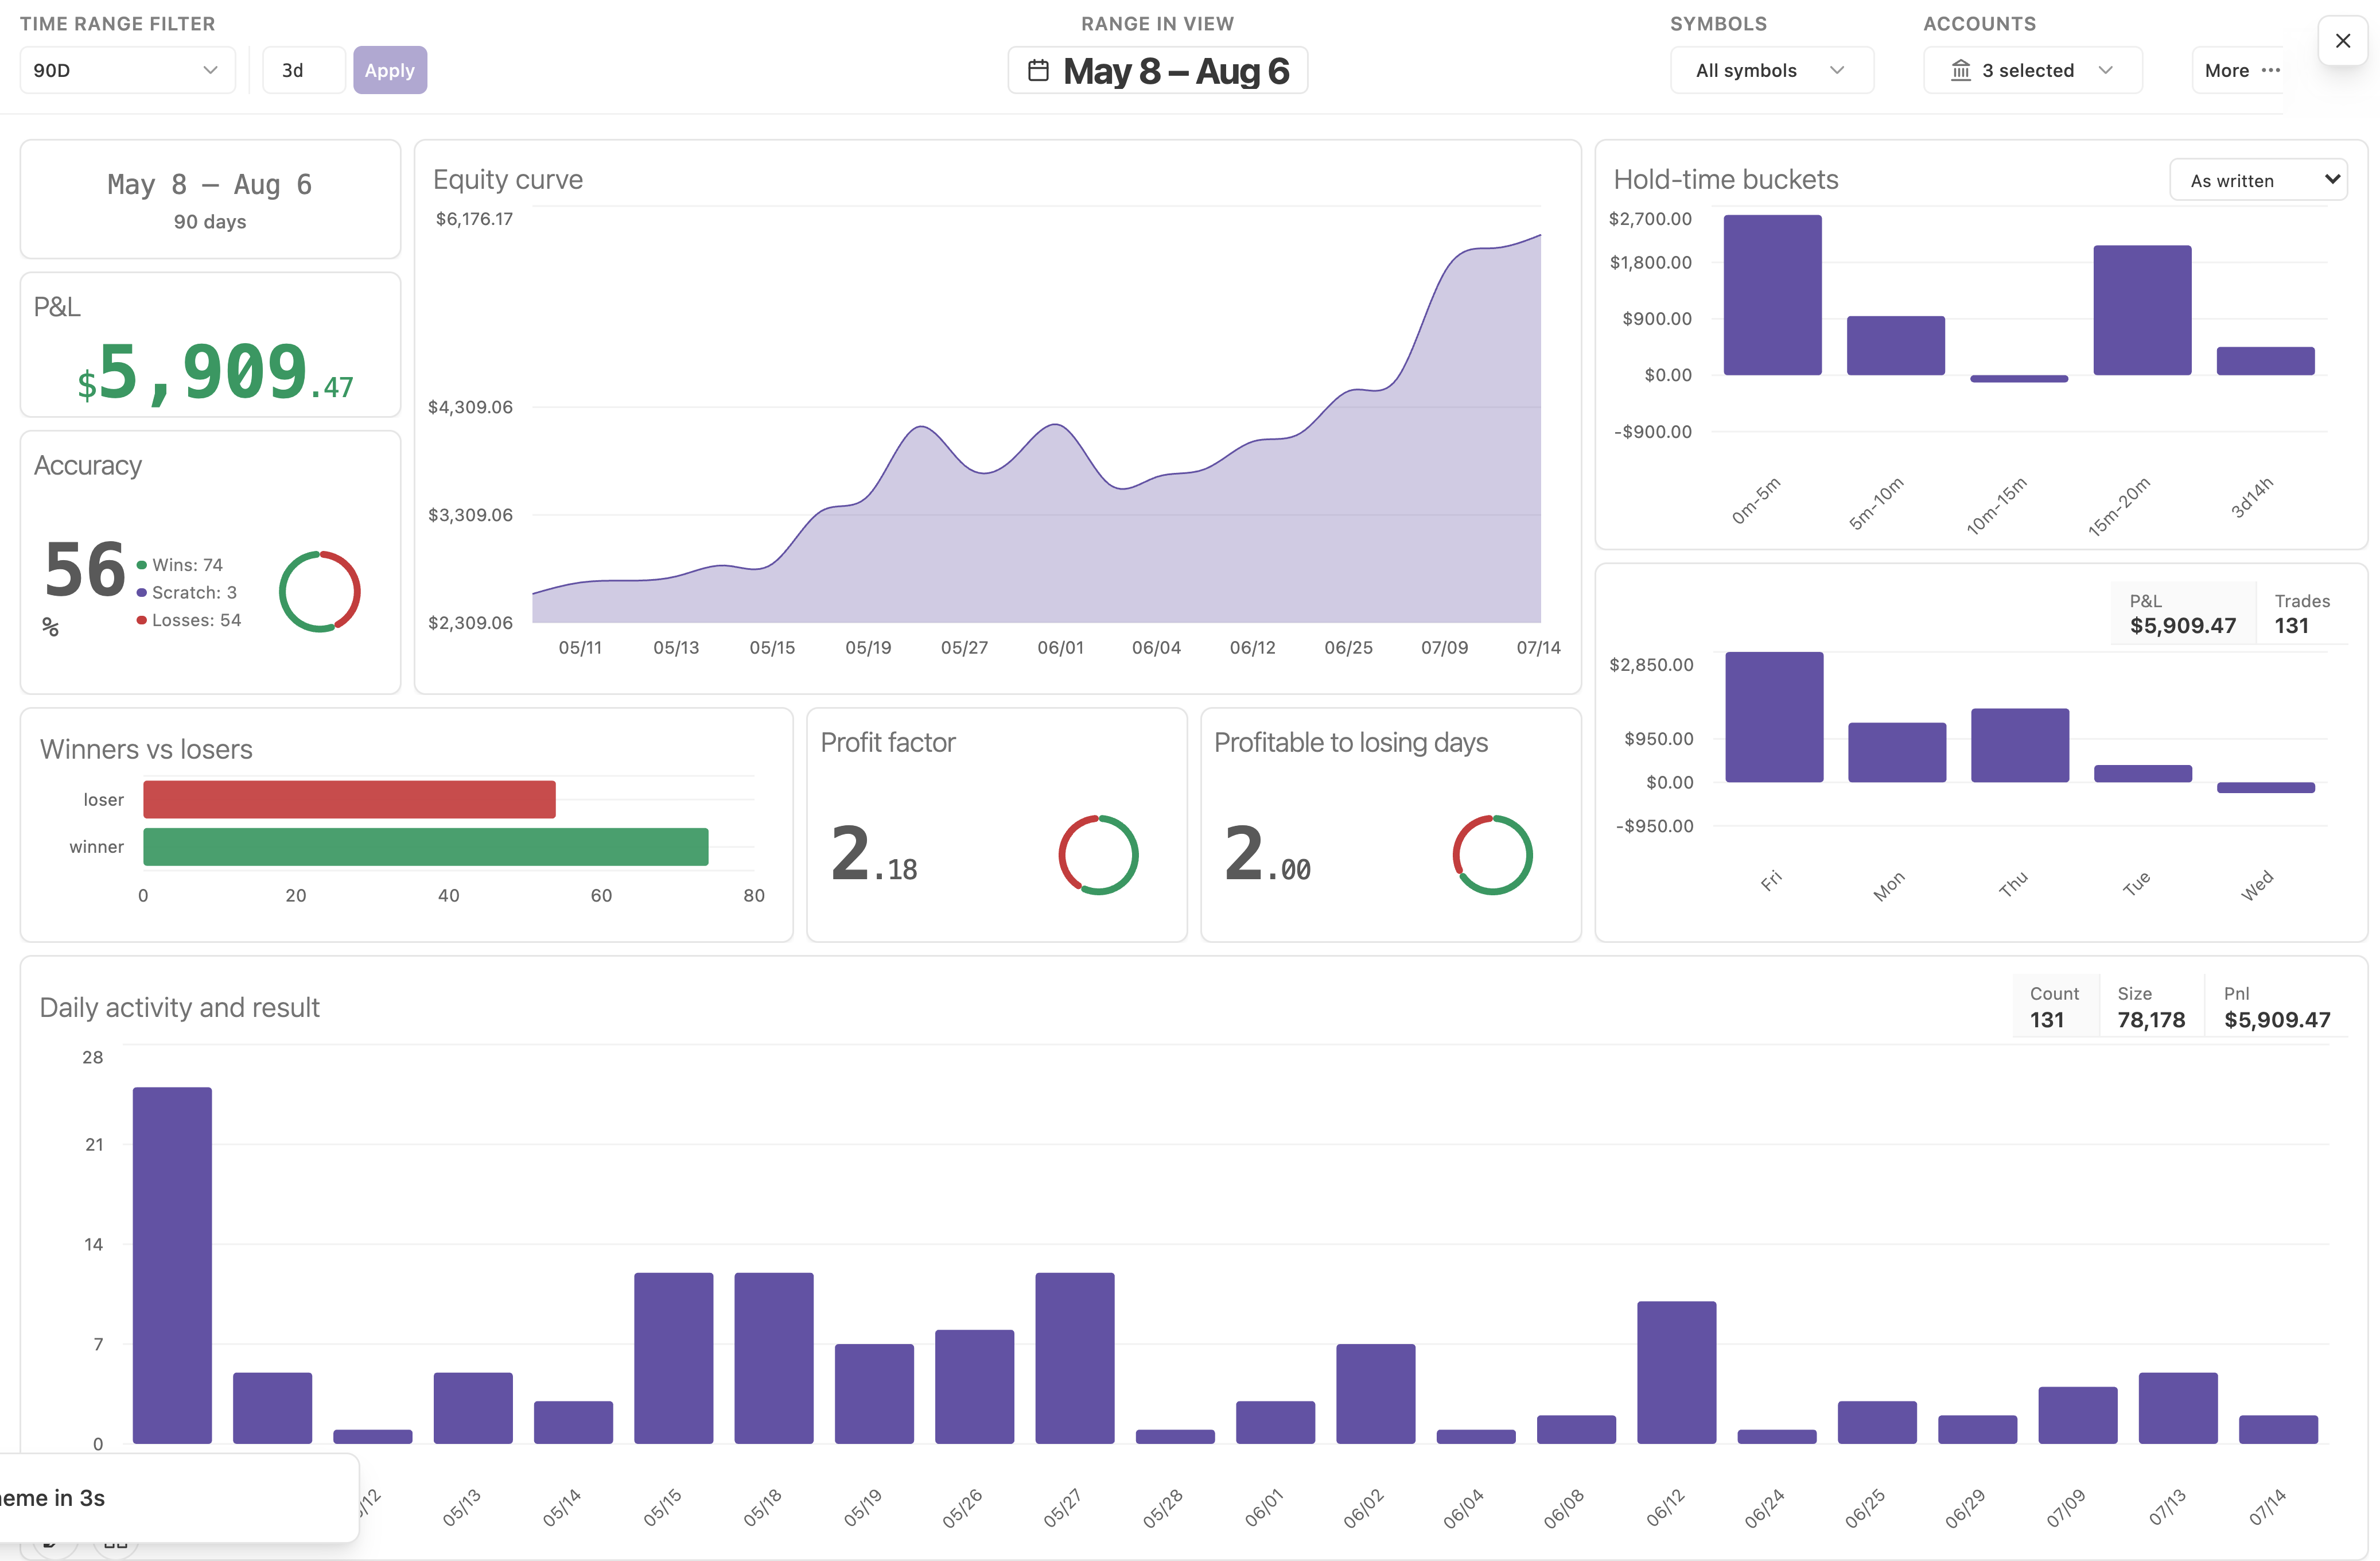This screenshot has width=2380, height=1561.
Task: Open the 3 selected accounts dropdown
Action: pos(2032,70)
